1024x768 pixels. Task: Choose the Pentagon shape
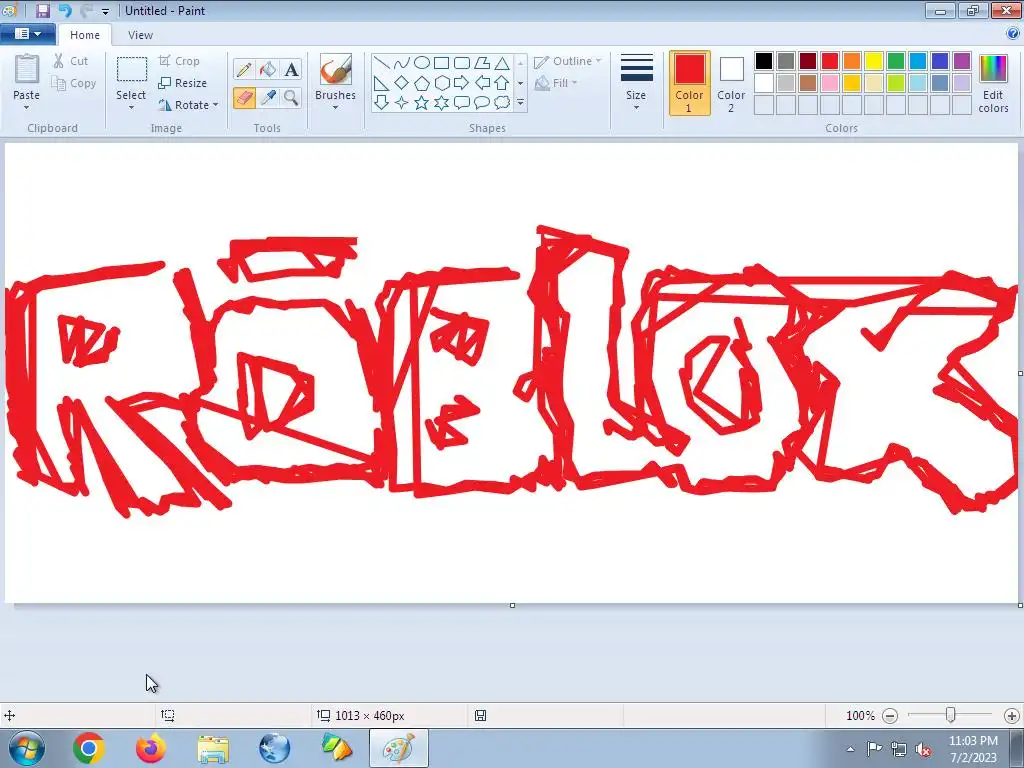pyautogui.click(x=422, y=83)
